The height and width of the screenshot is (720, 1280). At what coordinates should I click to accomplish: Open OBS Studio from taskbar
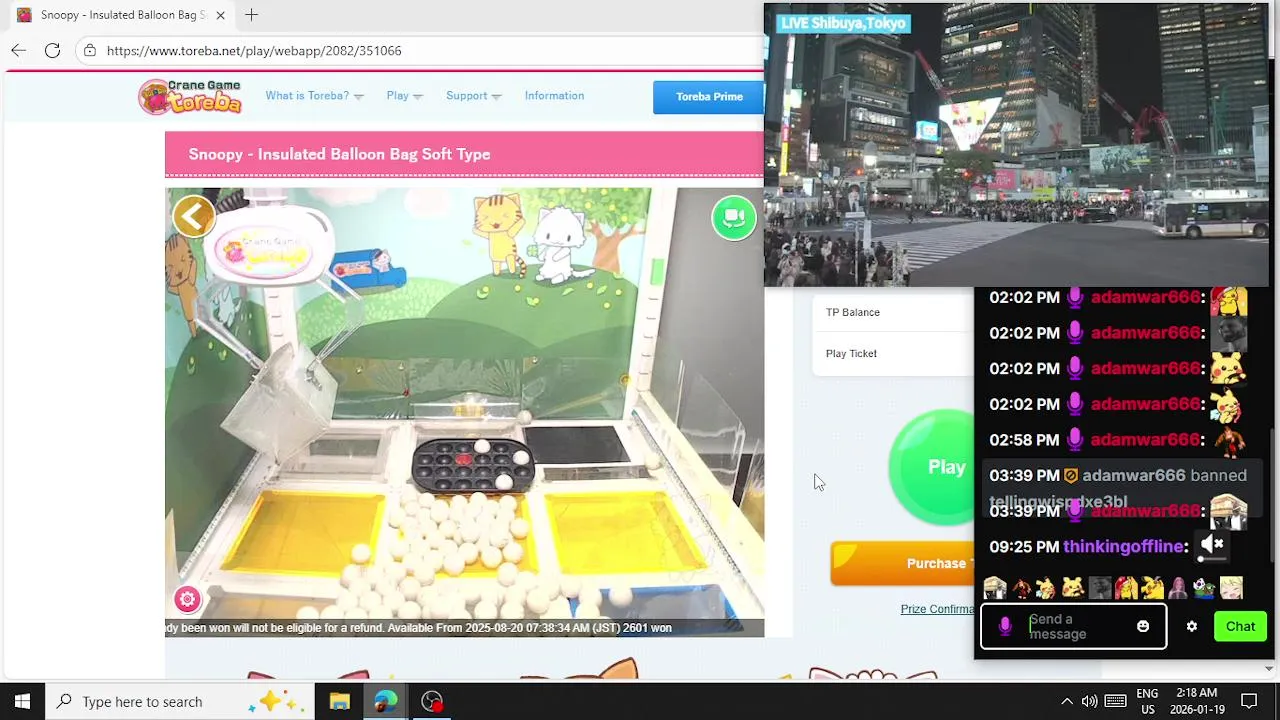pos(432,701)
